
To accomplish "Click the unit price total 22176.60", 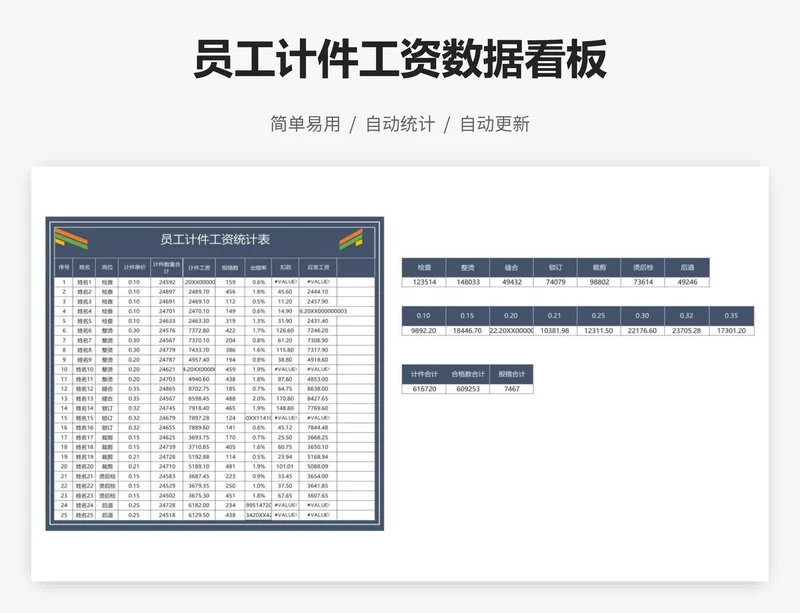I will coord(643,331).
